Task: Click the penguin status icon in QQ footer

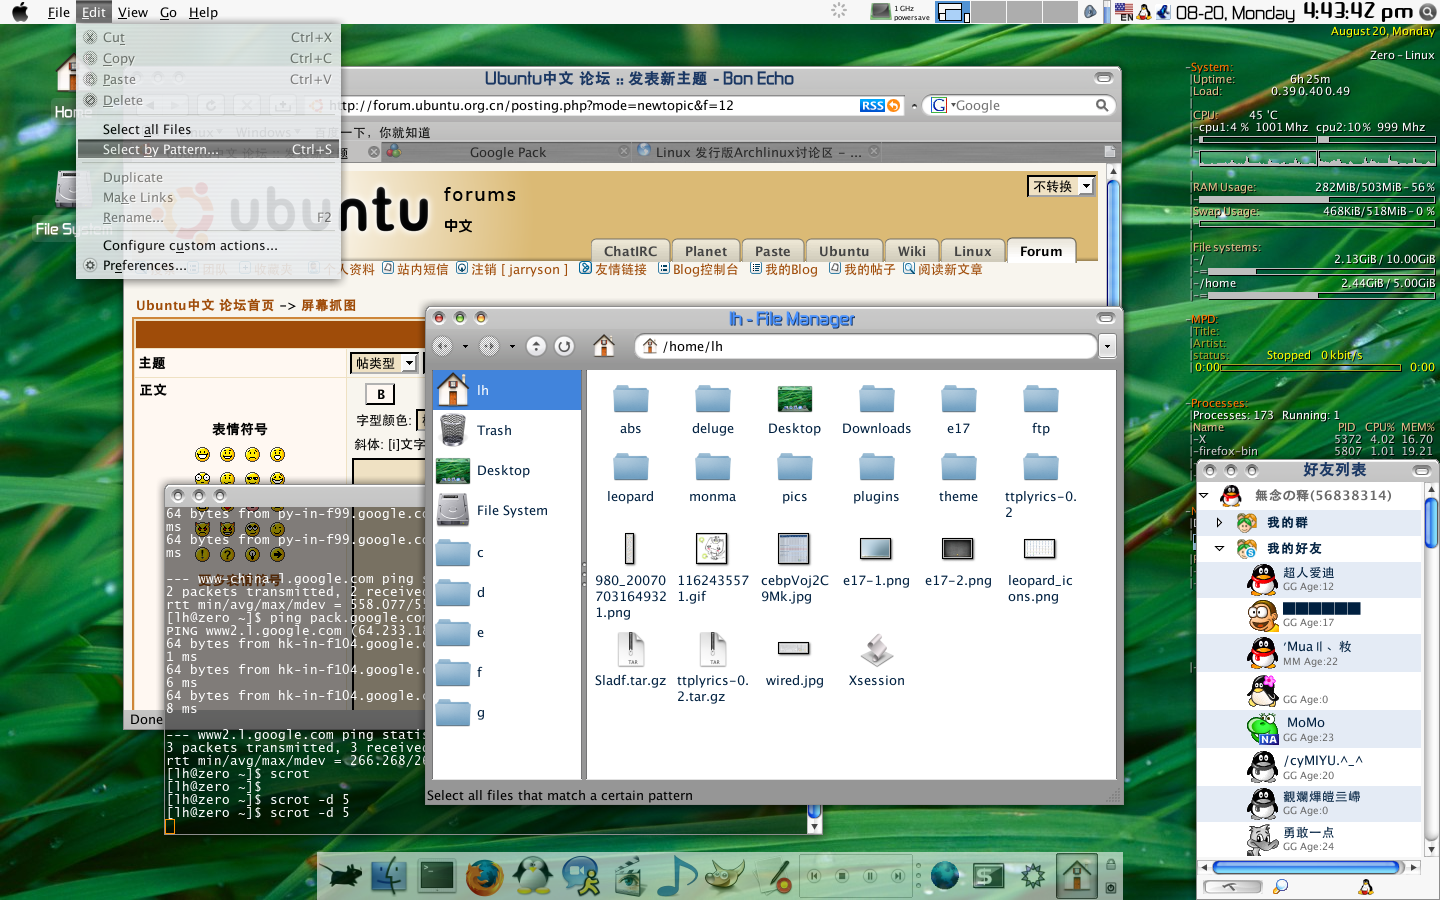Action: (x=1366, y=886)
